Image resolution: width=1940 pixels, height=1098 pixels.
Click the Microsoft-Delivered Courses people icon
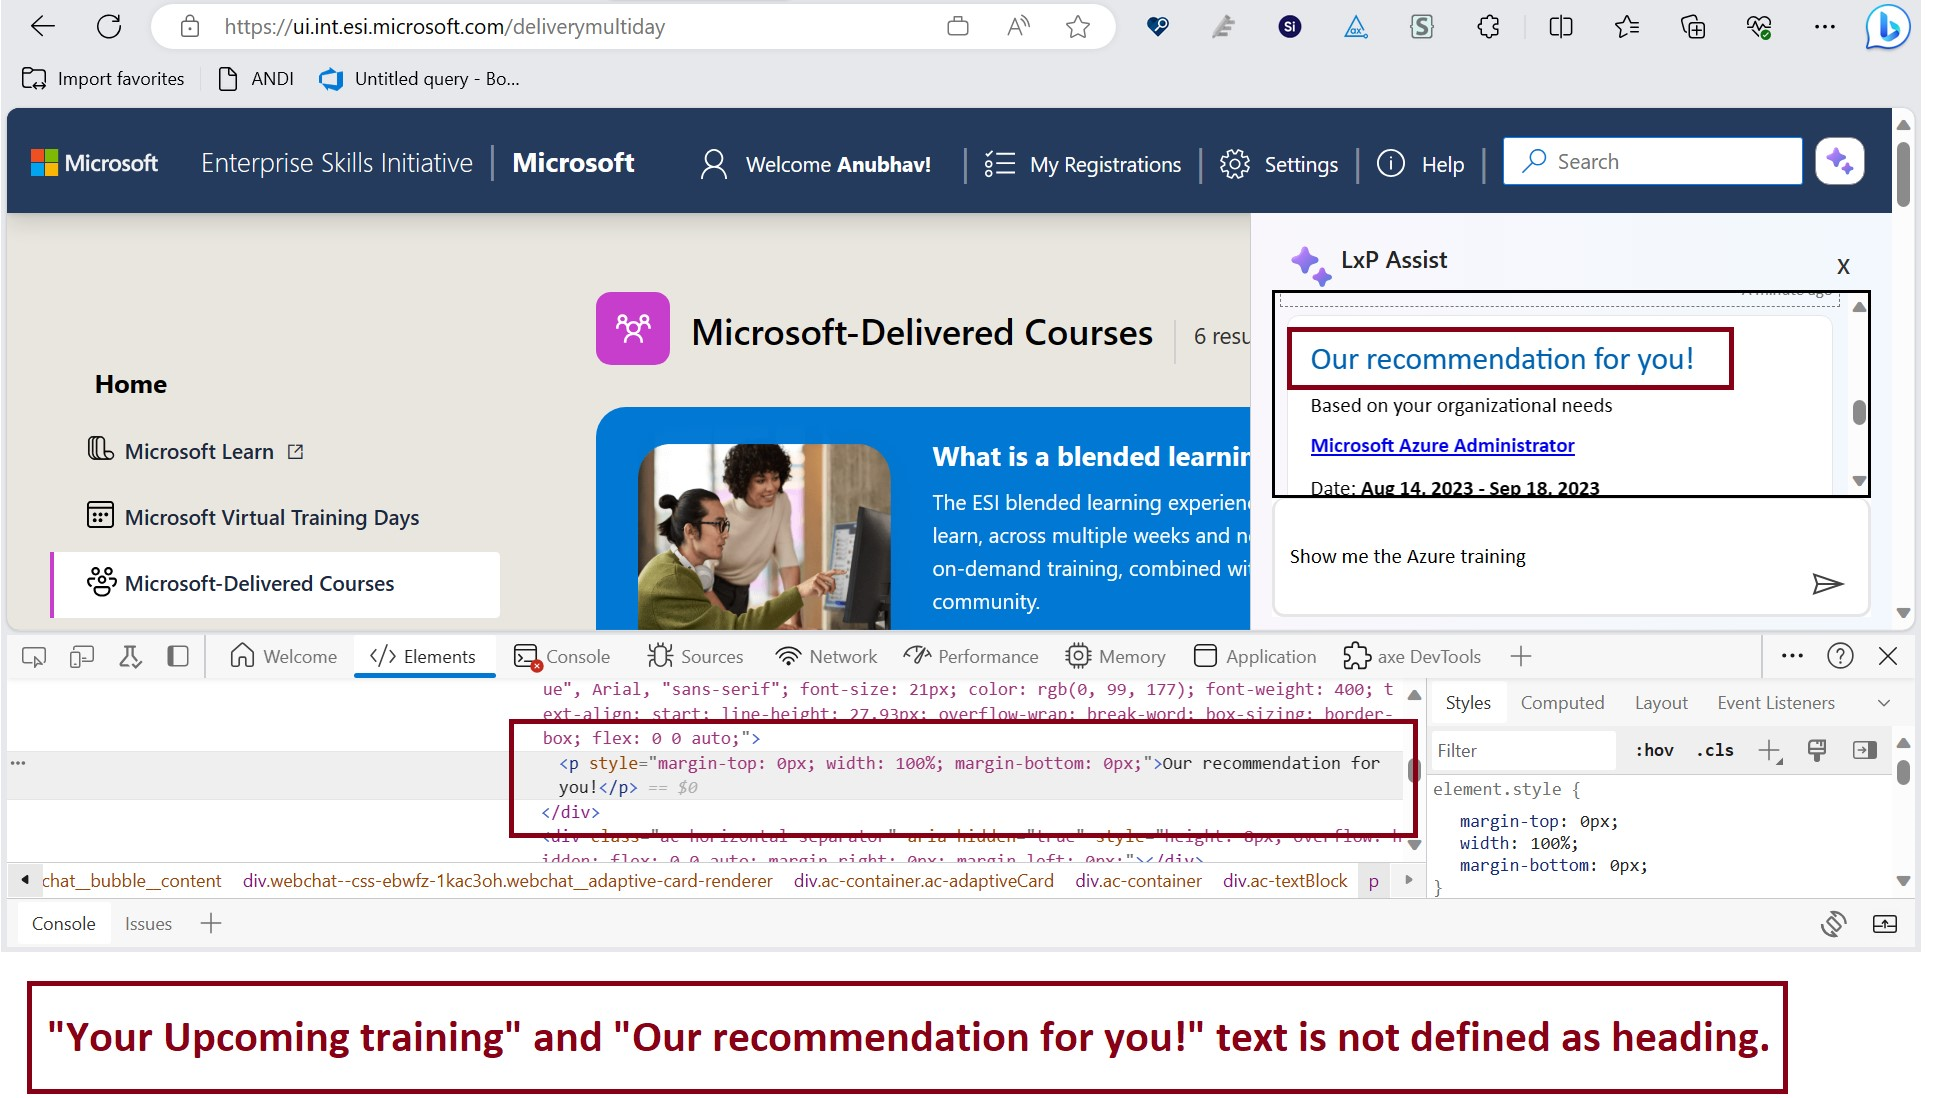100,582
